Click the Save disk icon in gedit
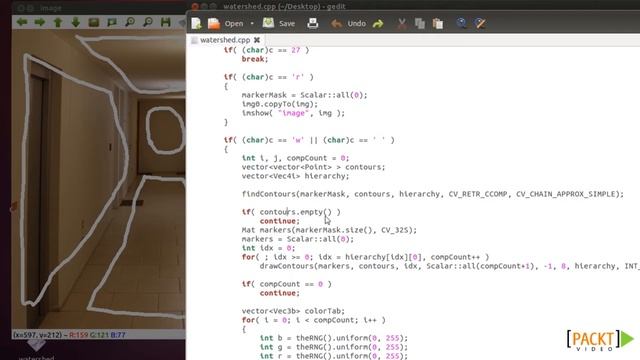Image resolution: width=640 pixels, height=360 pixels. click(x=268, y=23)
